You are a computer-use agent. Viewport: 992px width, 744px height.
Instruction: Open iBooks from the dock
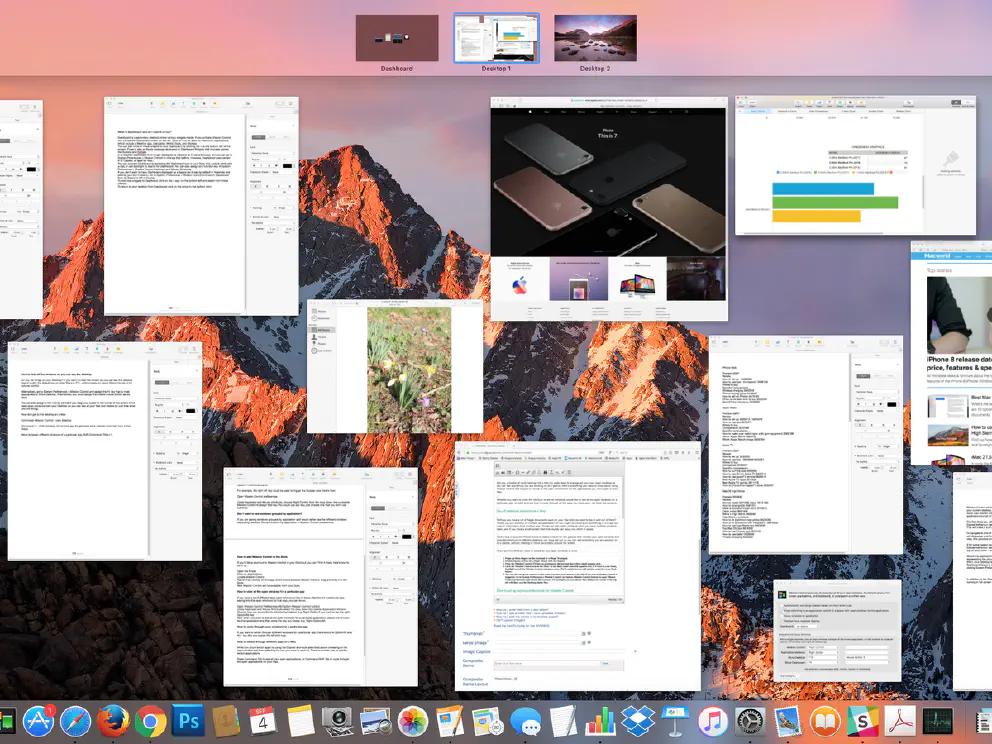click(x=825, y=721)
